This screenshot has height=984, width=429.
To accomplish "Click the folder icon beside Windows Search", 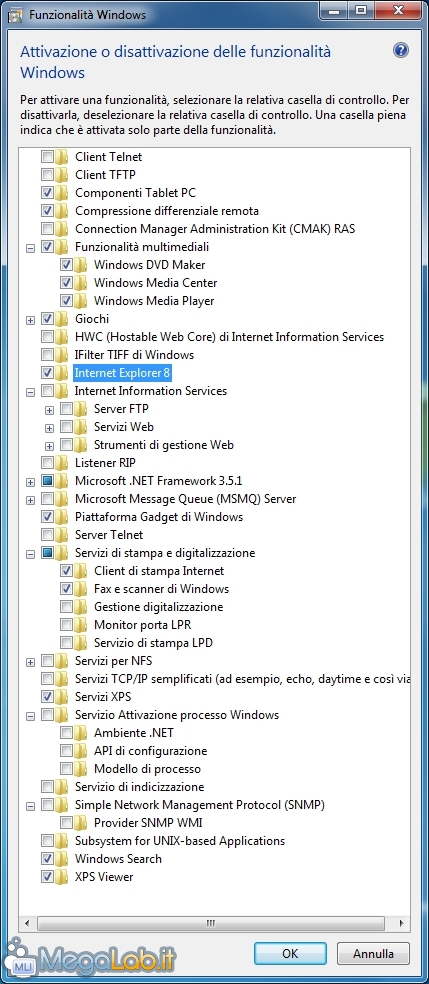I will tap(61, 858).
